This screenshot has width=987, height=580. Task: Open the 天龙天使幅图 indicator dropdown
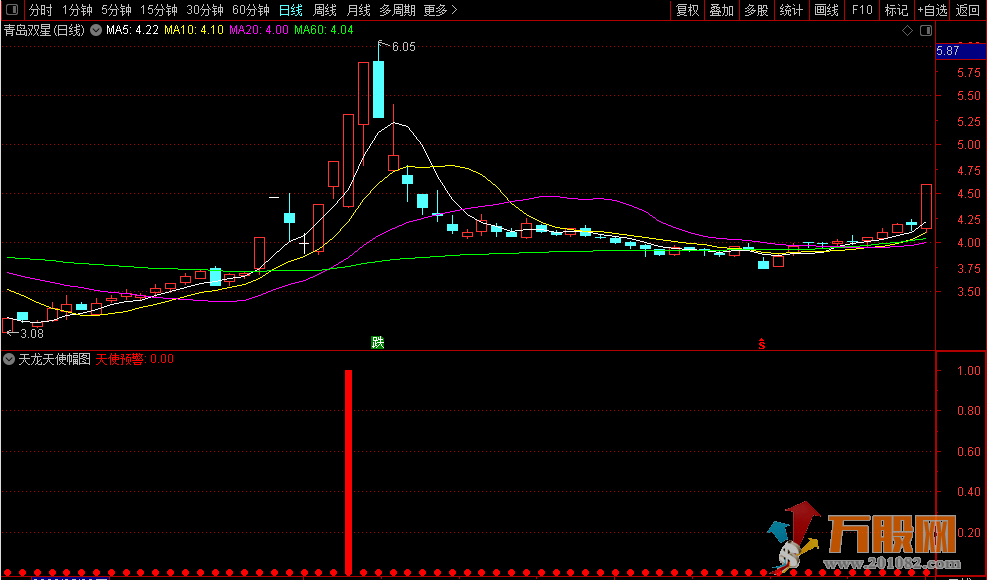tap(9, 359)
